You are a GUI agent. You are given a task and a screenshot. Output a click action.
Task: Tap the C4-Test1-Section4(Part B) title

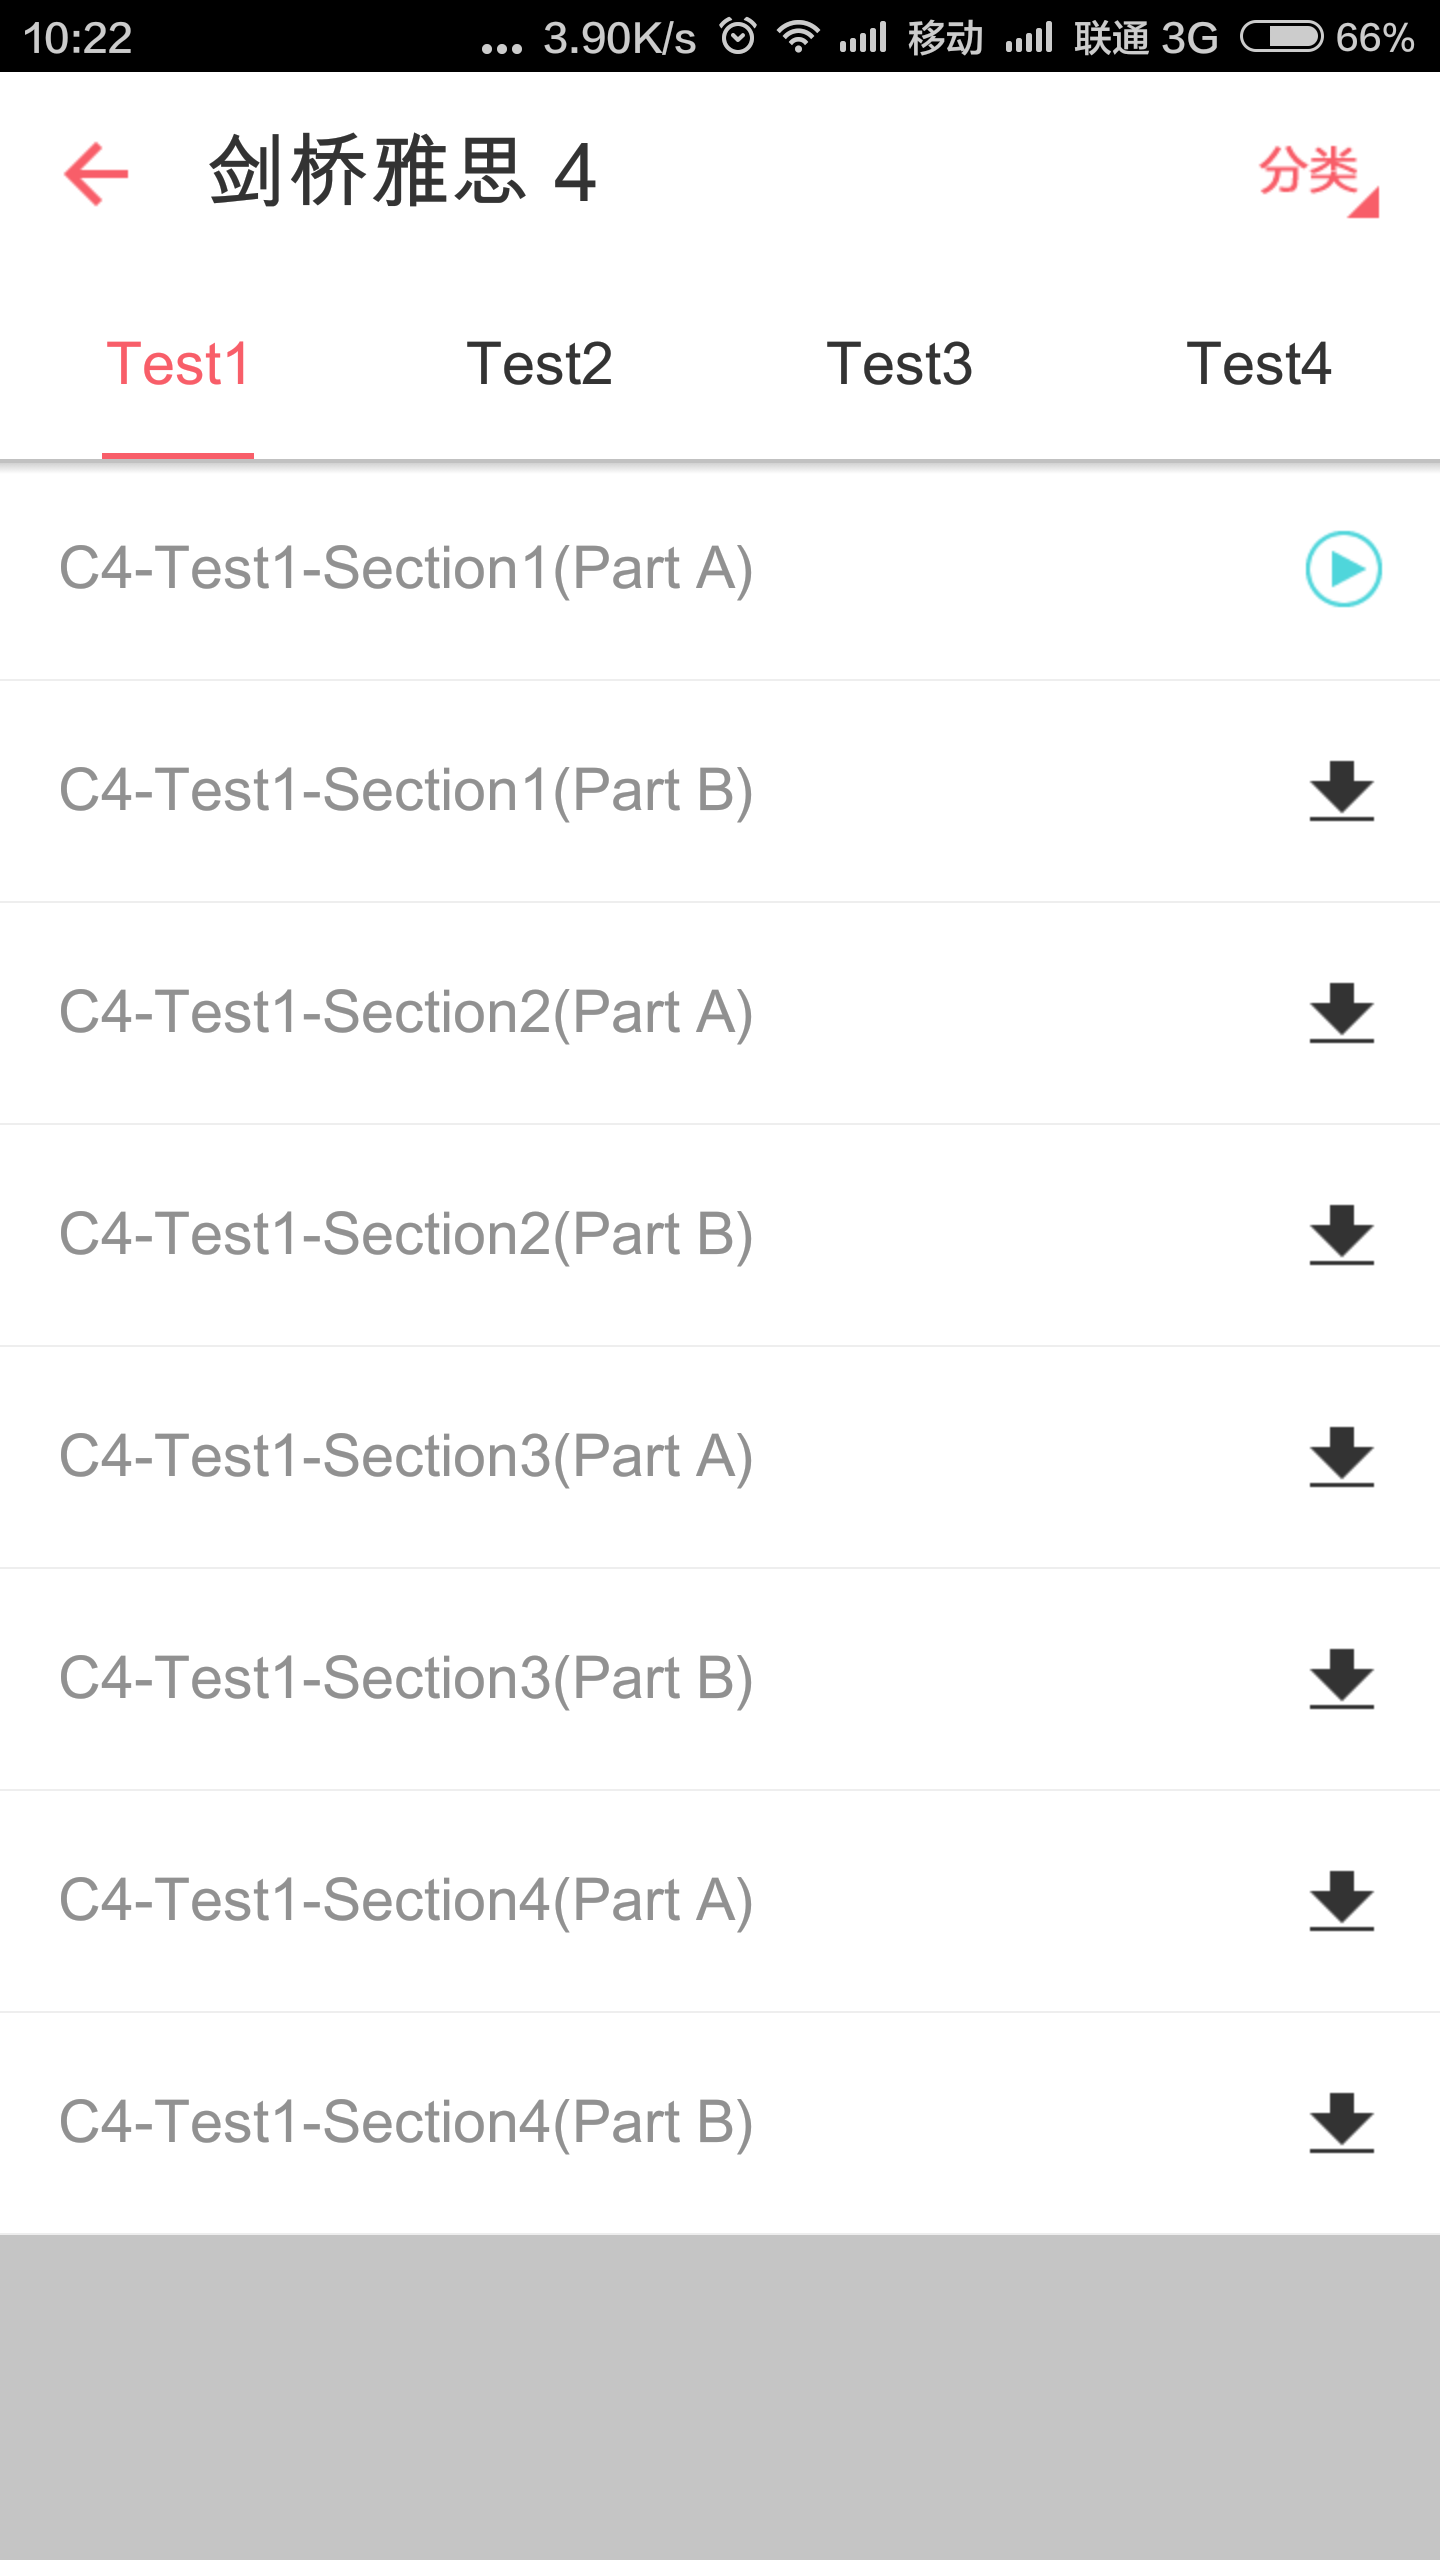click(x=405, y=2123)
